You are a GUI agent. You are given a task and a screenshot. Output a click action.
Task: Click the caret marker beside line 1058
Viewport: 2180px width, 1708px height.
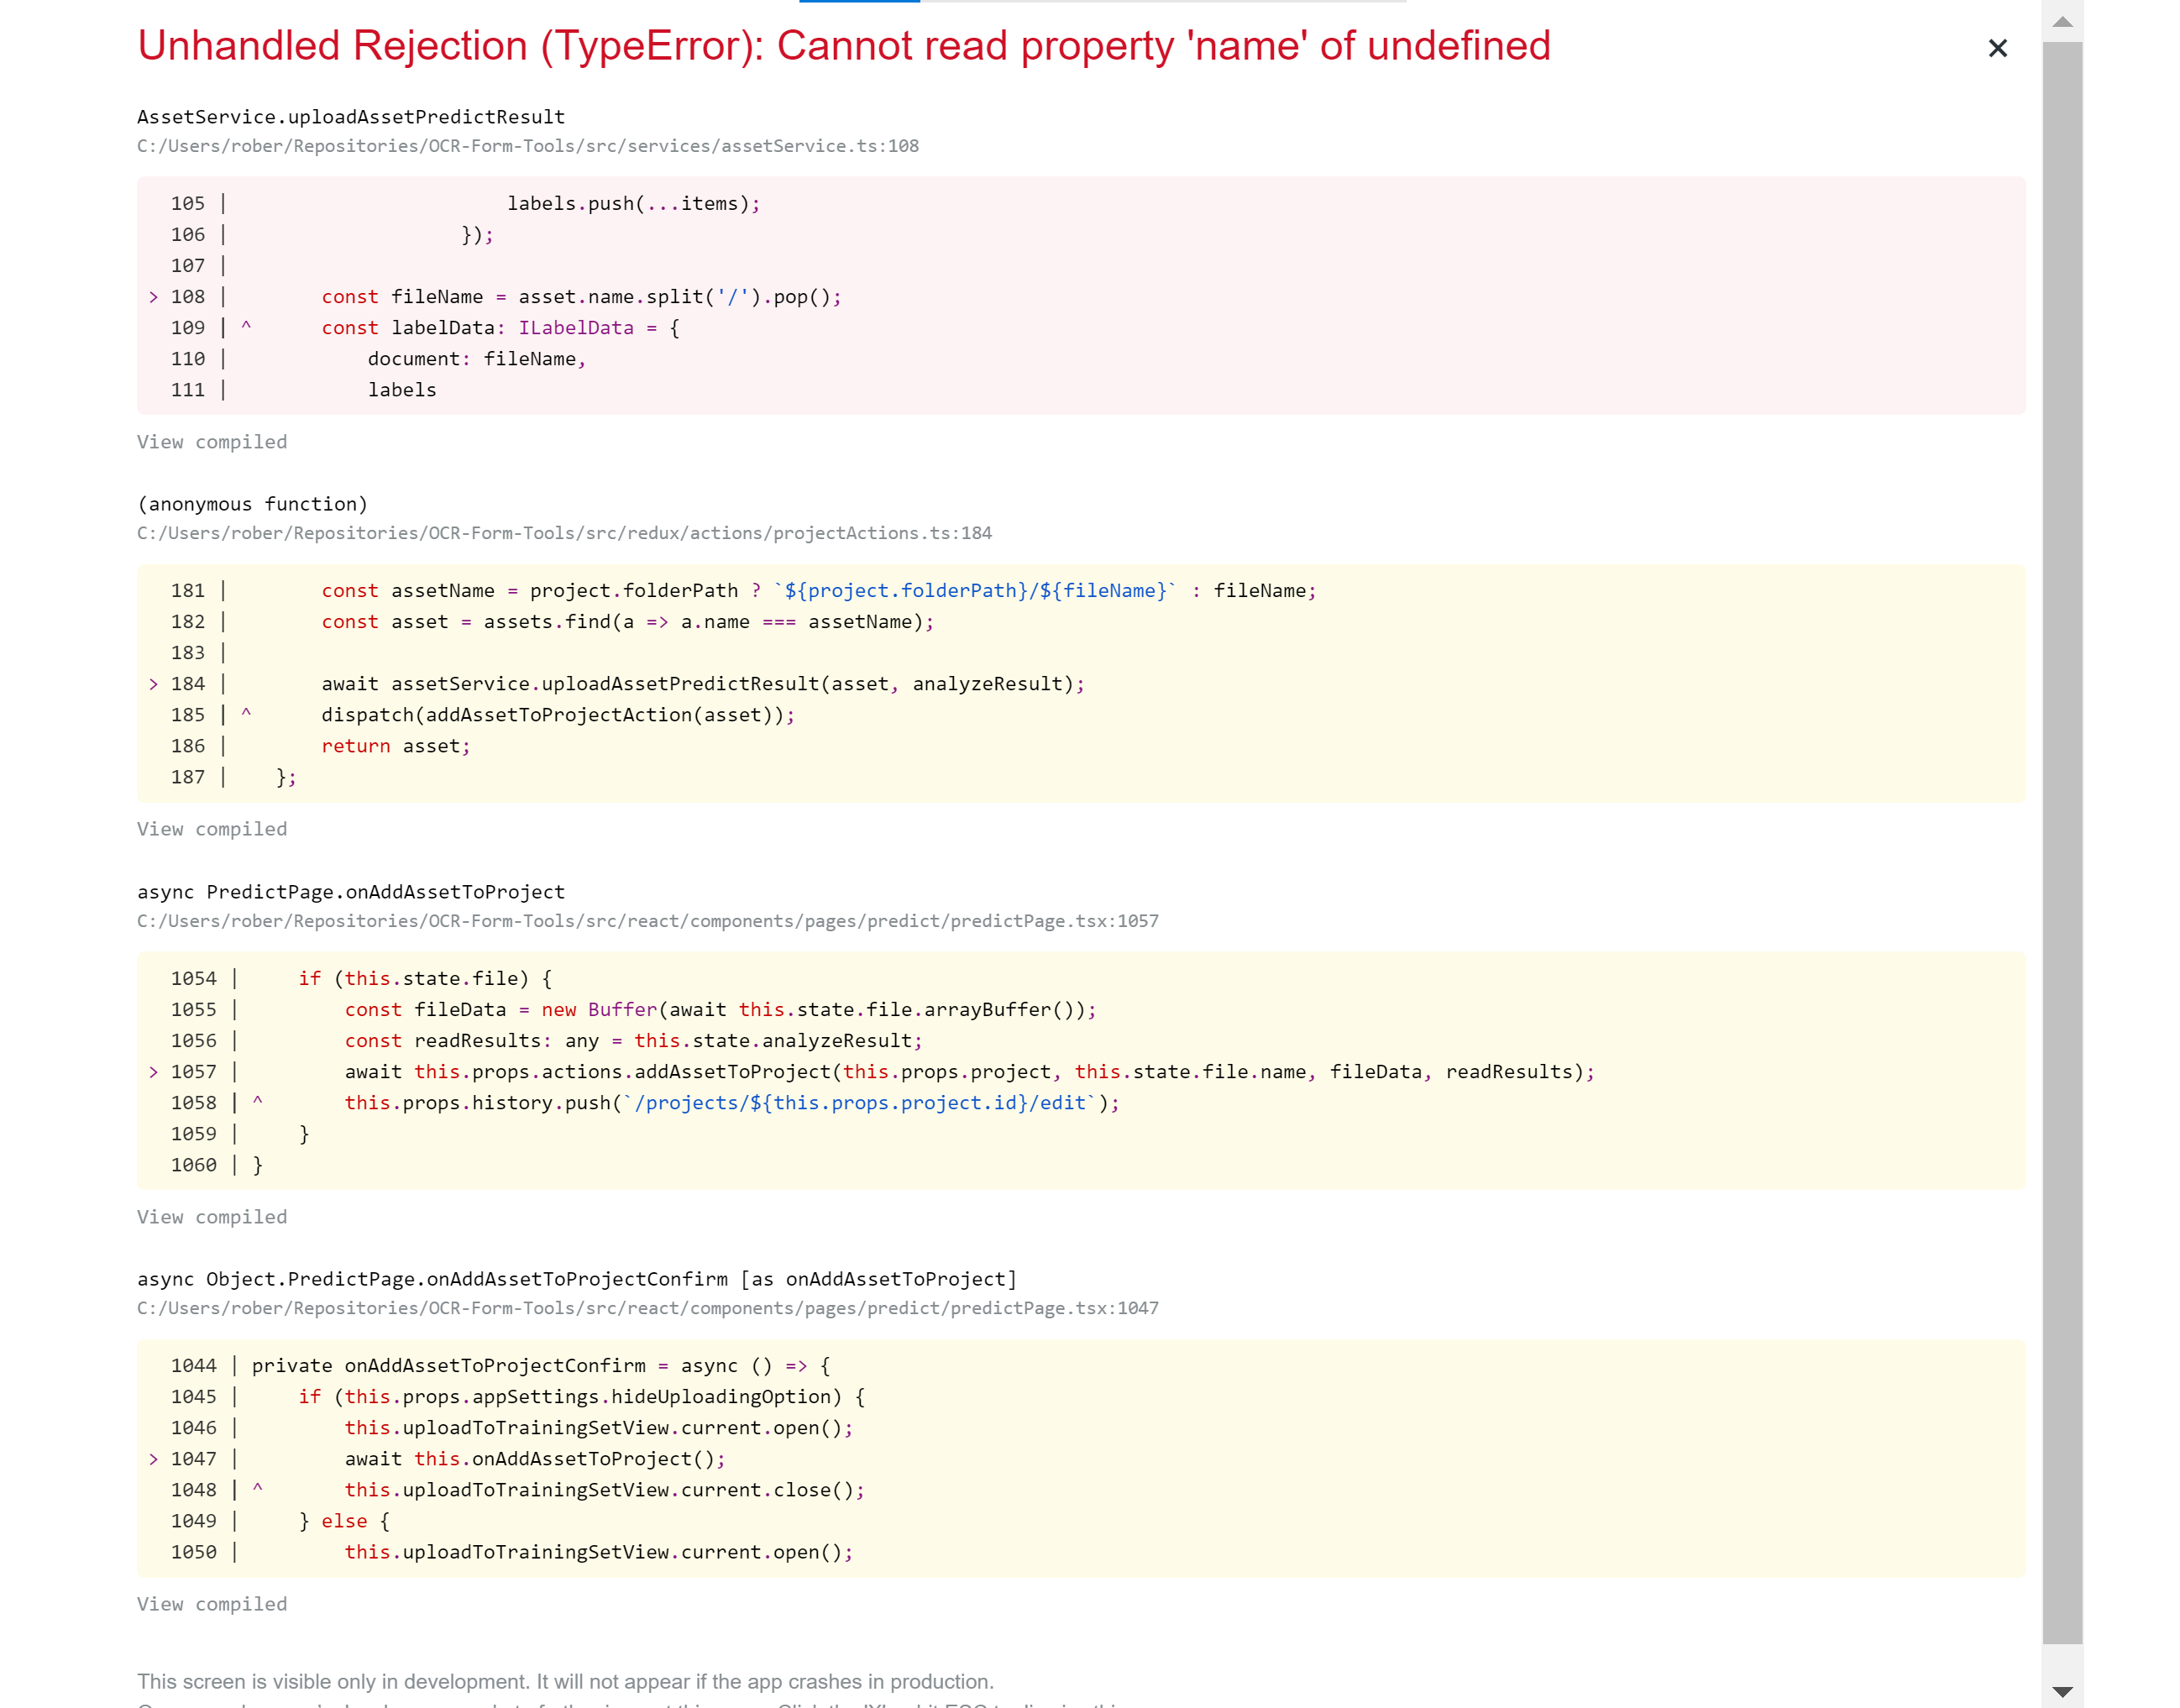[258, 1102]
